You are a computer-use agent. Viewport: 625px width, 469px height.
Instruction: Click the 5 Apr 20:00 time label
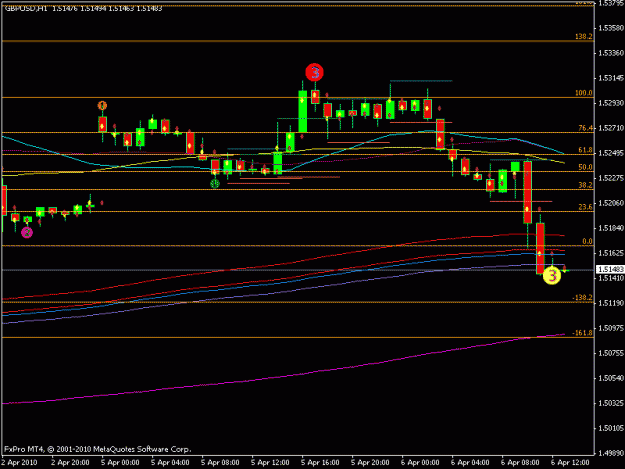coord(370,463)
